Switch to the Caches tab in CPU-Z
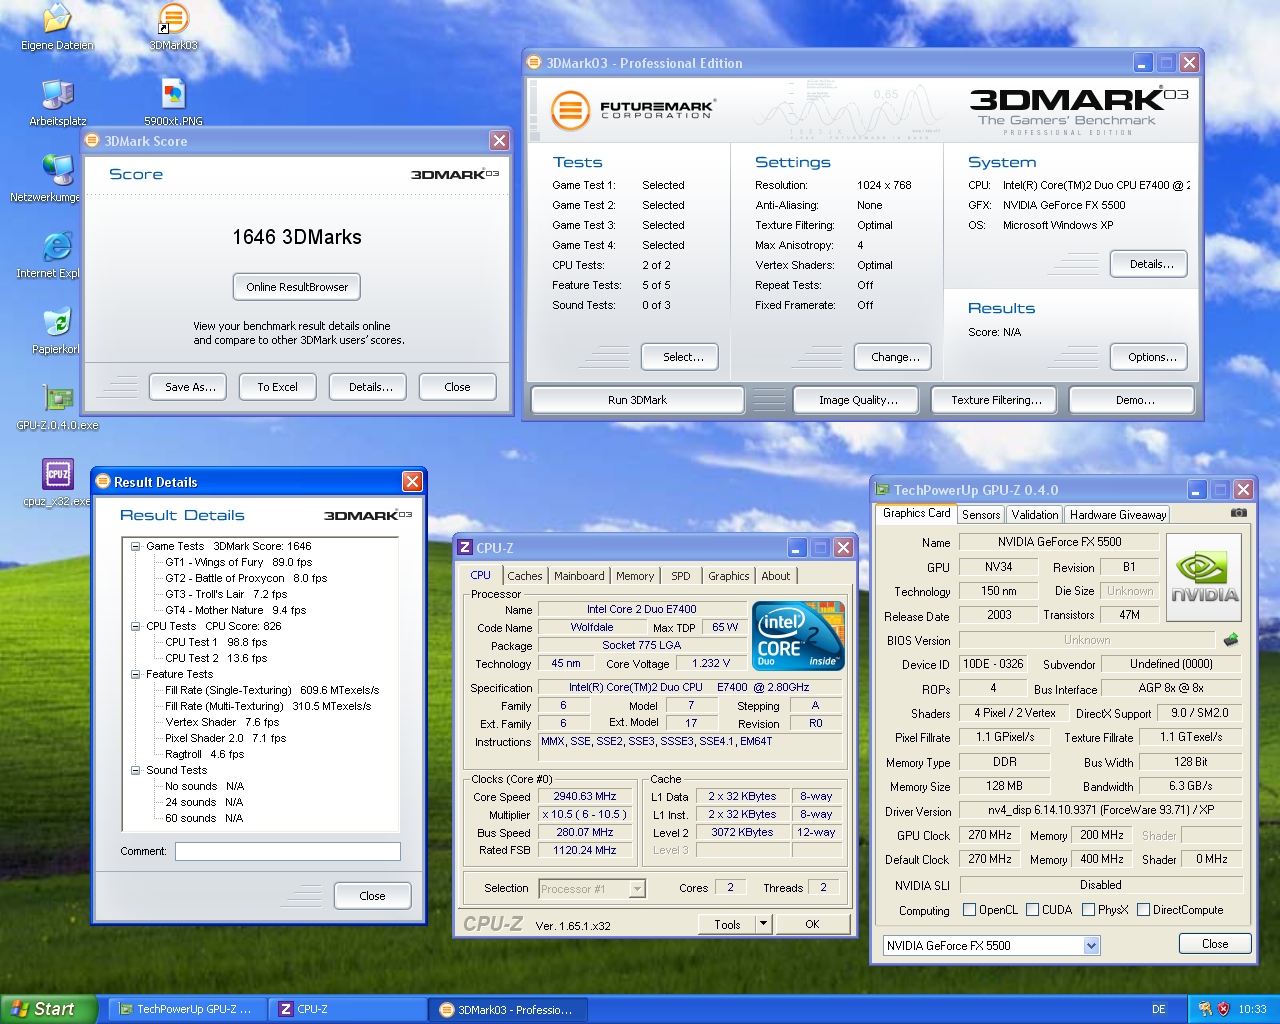The width and height of the screenshot is (1280, 1024). coord(524,576)
